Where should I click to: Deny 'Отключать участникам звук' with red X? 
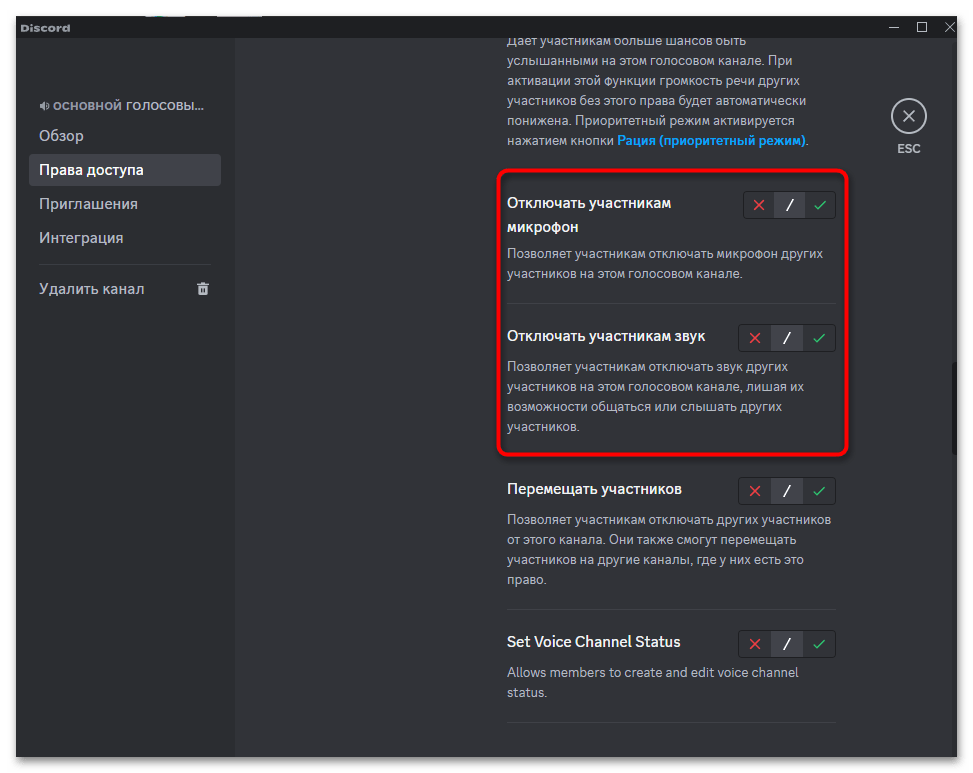[755, 338]
